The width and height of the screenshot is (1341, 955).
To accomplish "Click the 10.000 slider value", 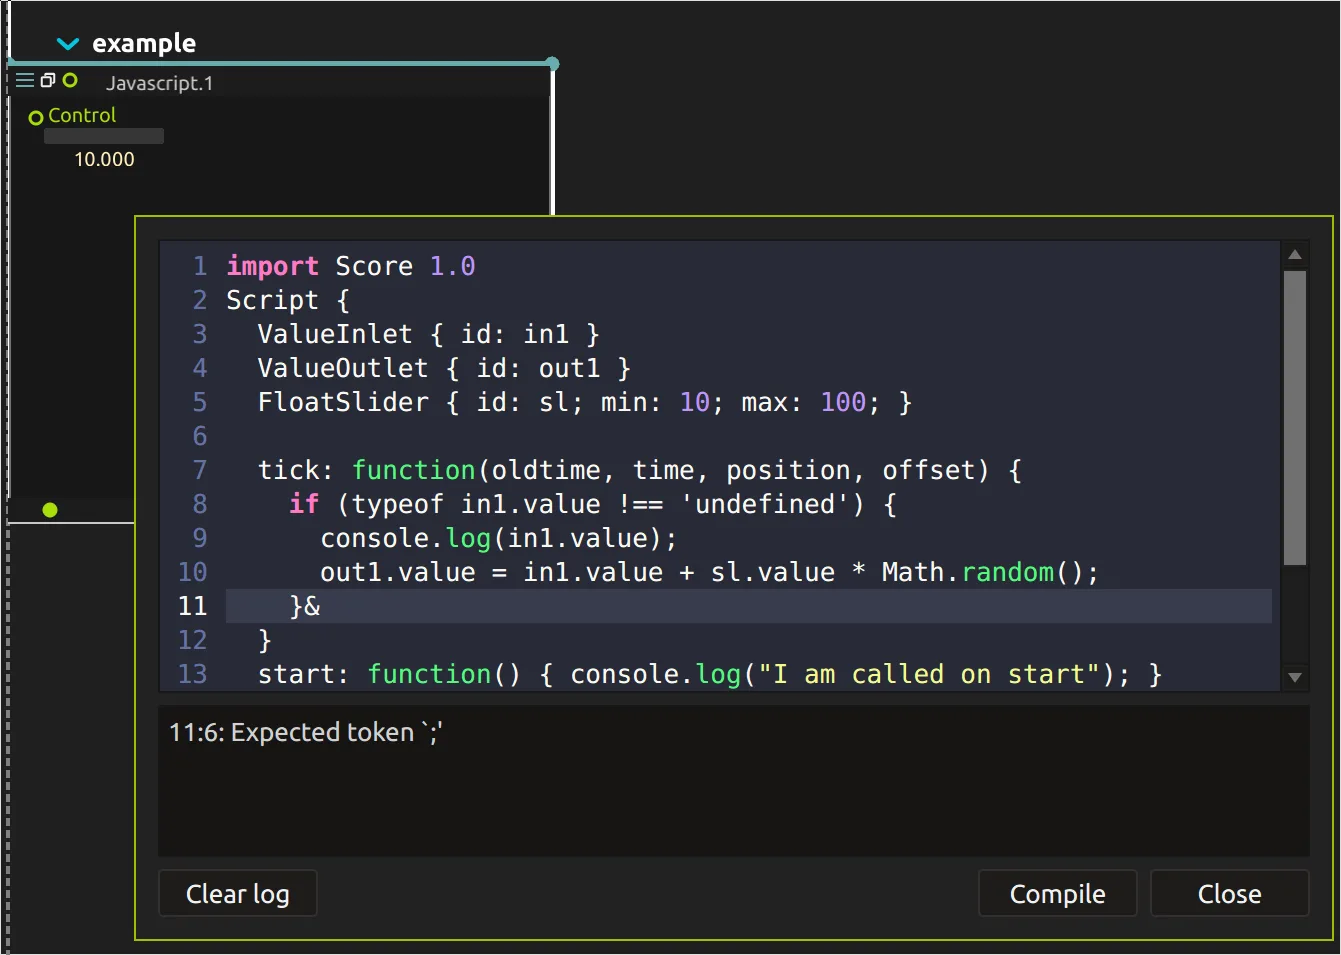I will 104,159.
